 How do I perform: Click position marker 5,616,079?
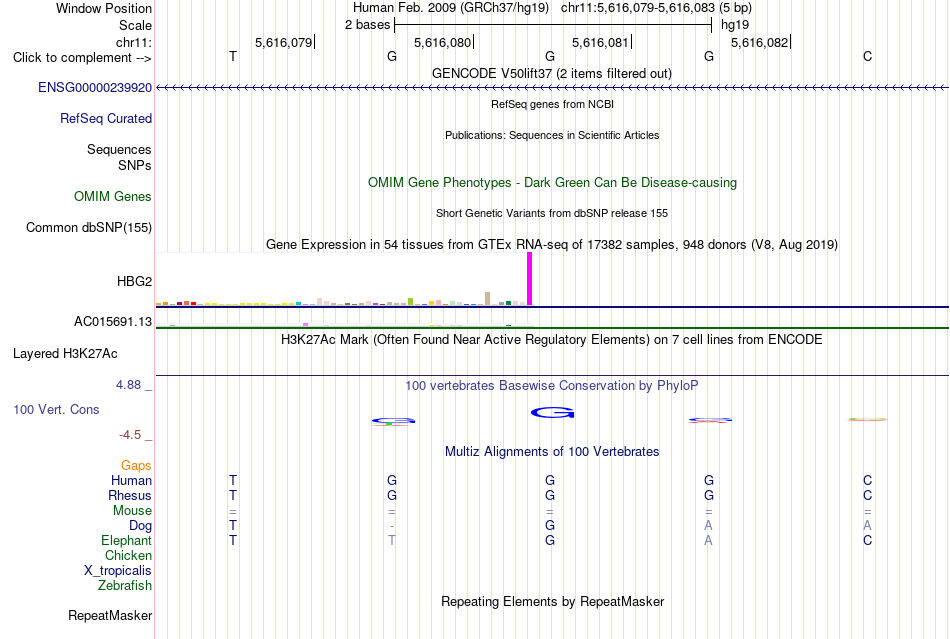coord(284,42)
